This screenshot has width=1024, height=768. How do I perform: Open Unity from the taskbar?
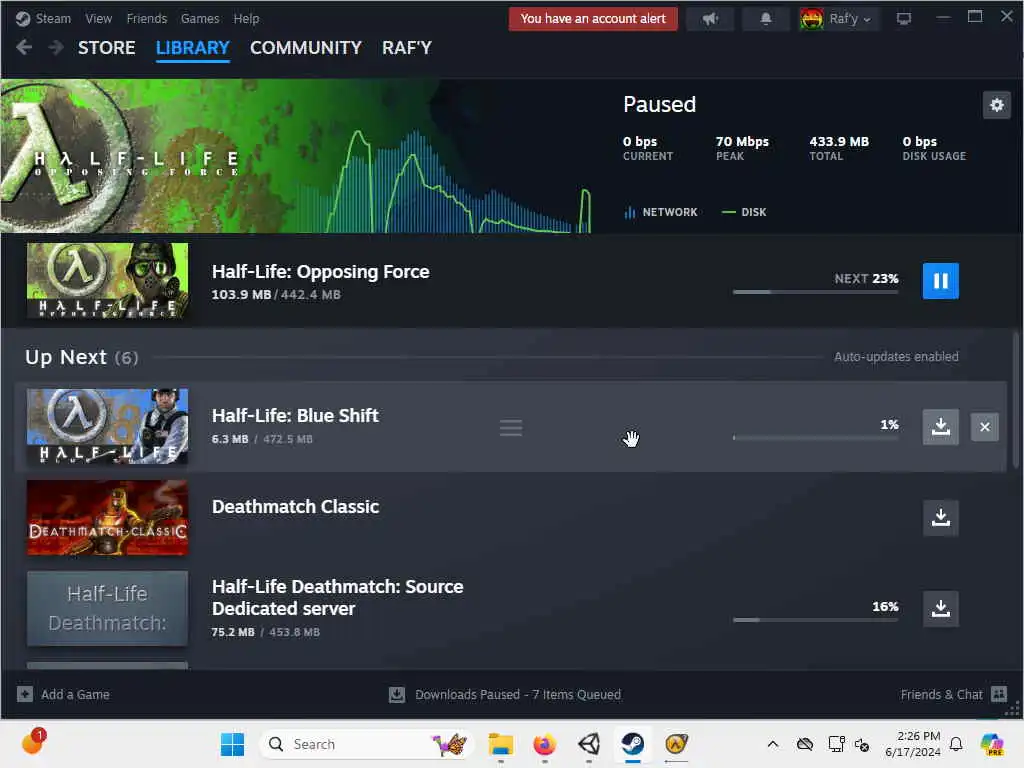588,744
